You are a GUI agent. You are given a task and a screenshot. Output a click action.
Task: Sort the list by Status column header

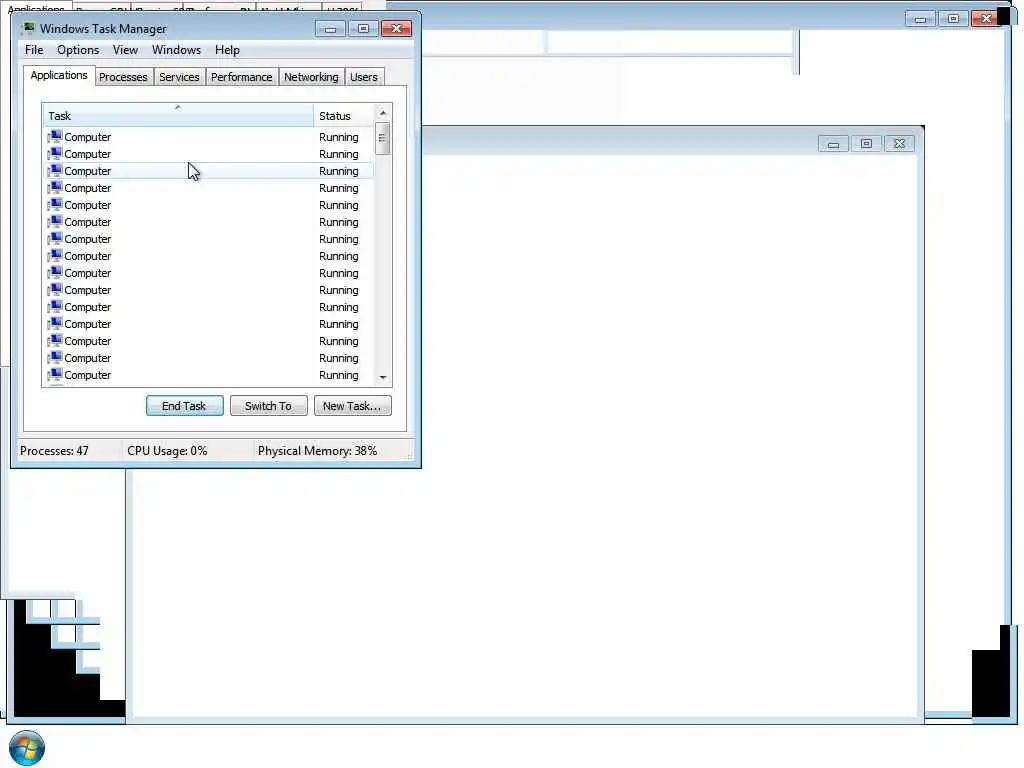pyautogui.click(x=342, y=116)
